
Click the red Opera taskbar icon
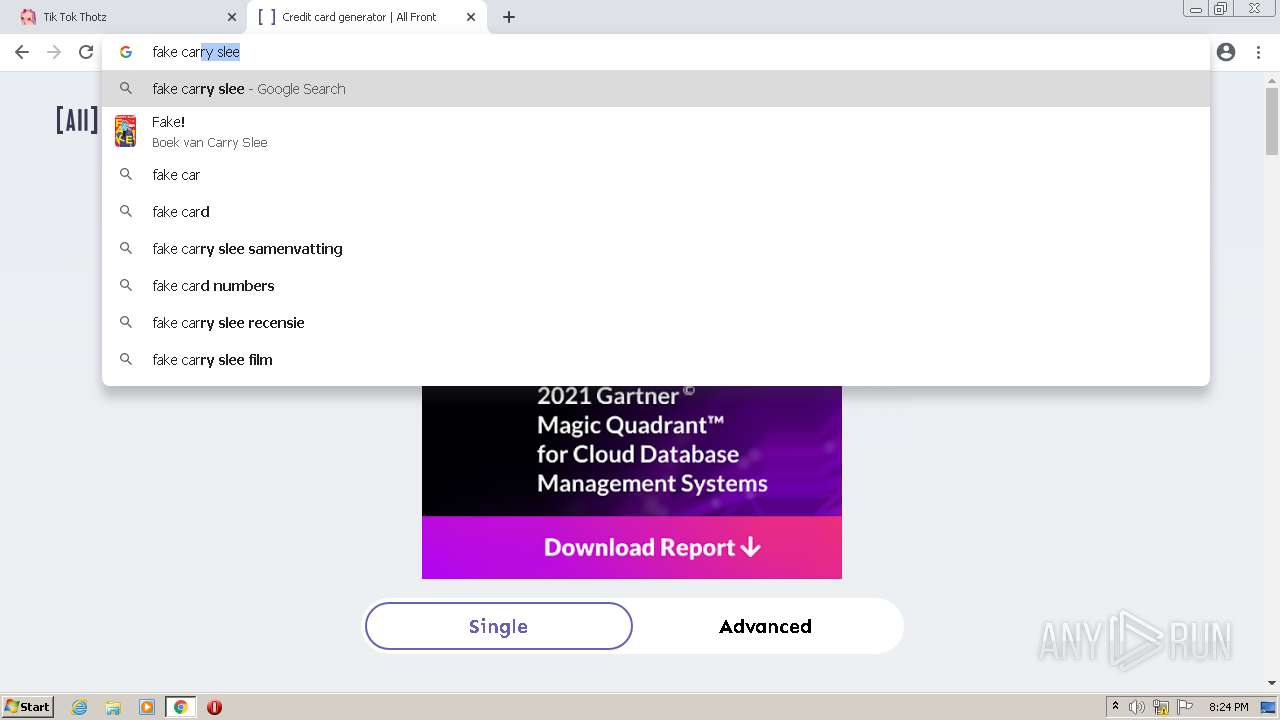point(214,707)
